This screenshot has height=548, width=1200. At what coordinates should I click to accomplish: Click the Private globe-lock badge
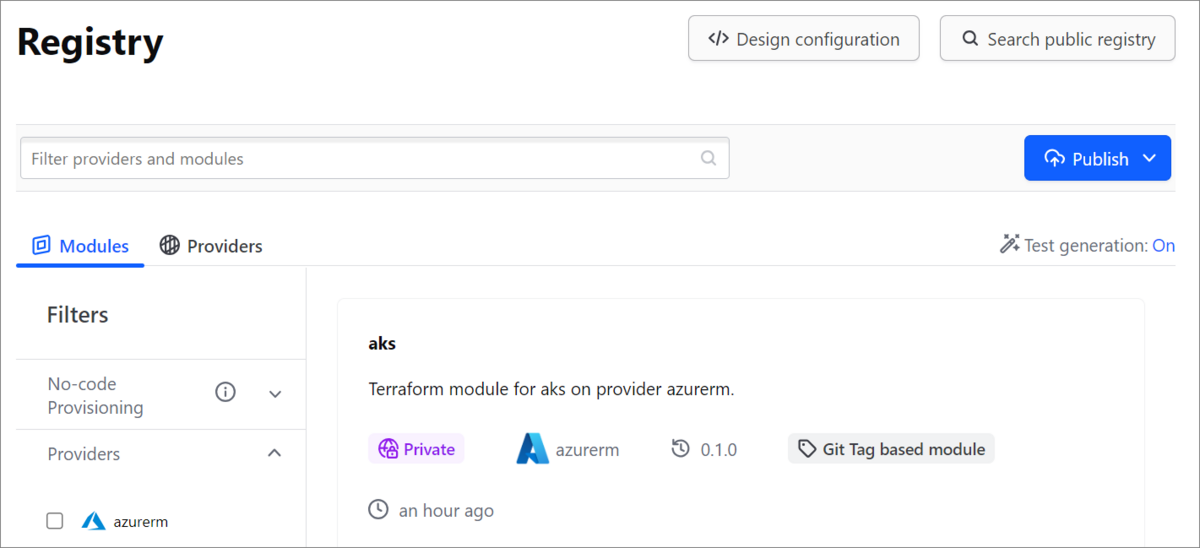pyautogui.click(x=417, y=449)
